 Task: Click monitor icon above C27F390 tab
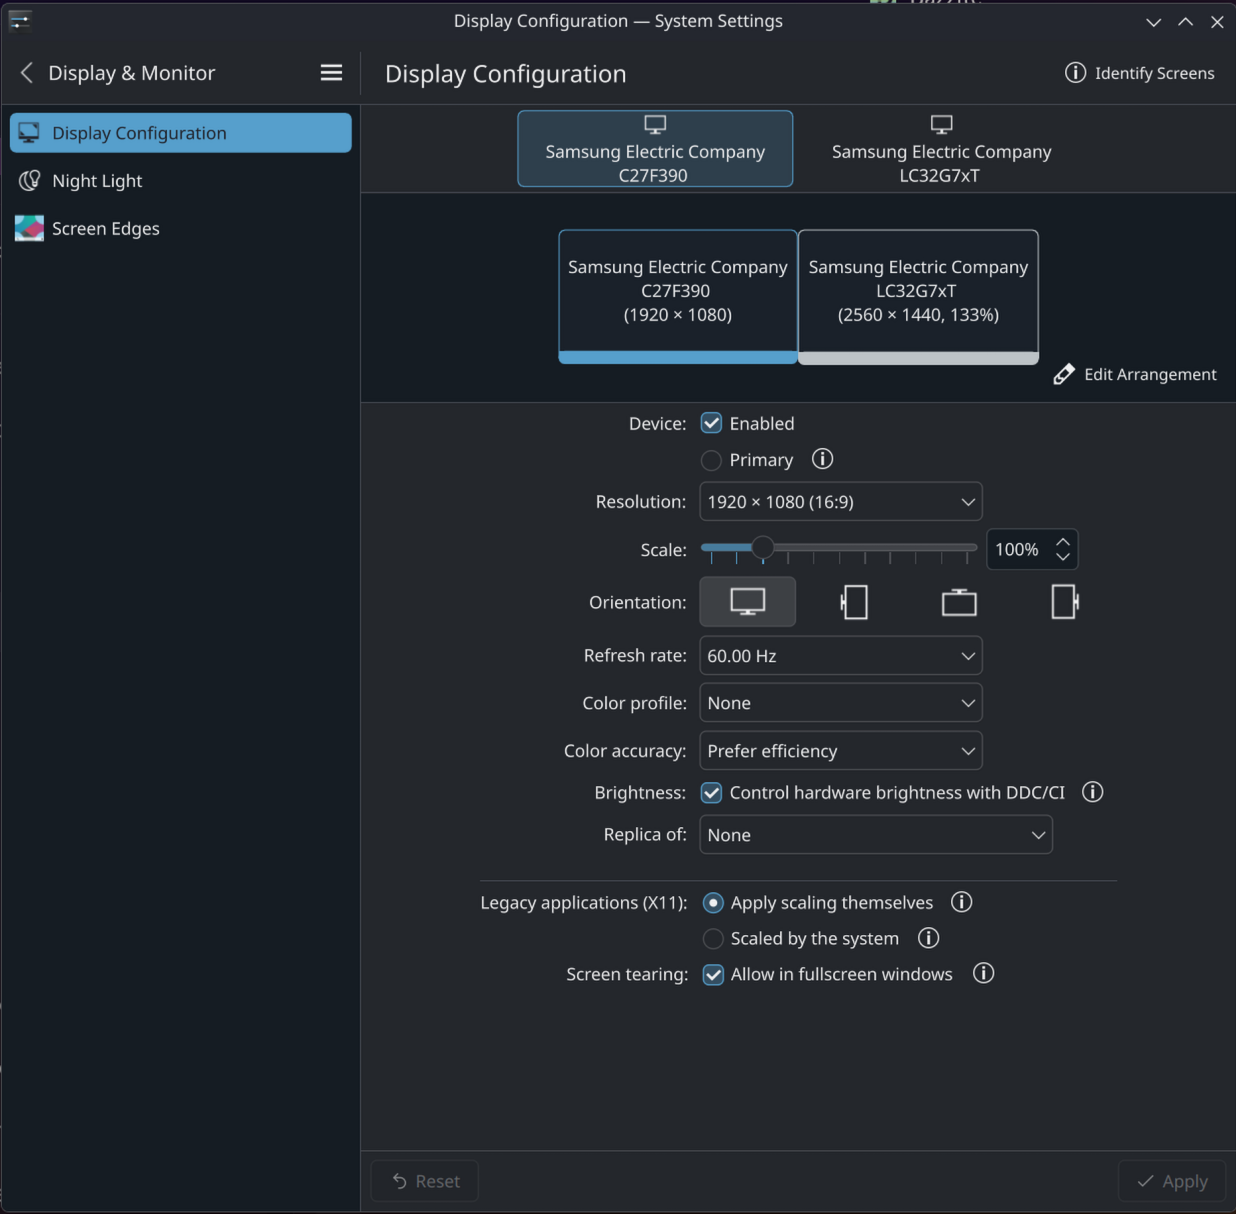[655, 125]
